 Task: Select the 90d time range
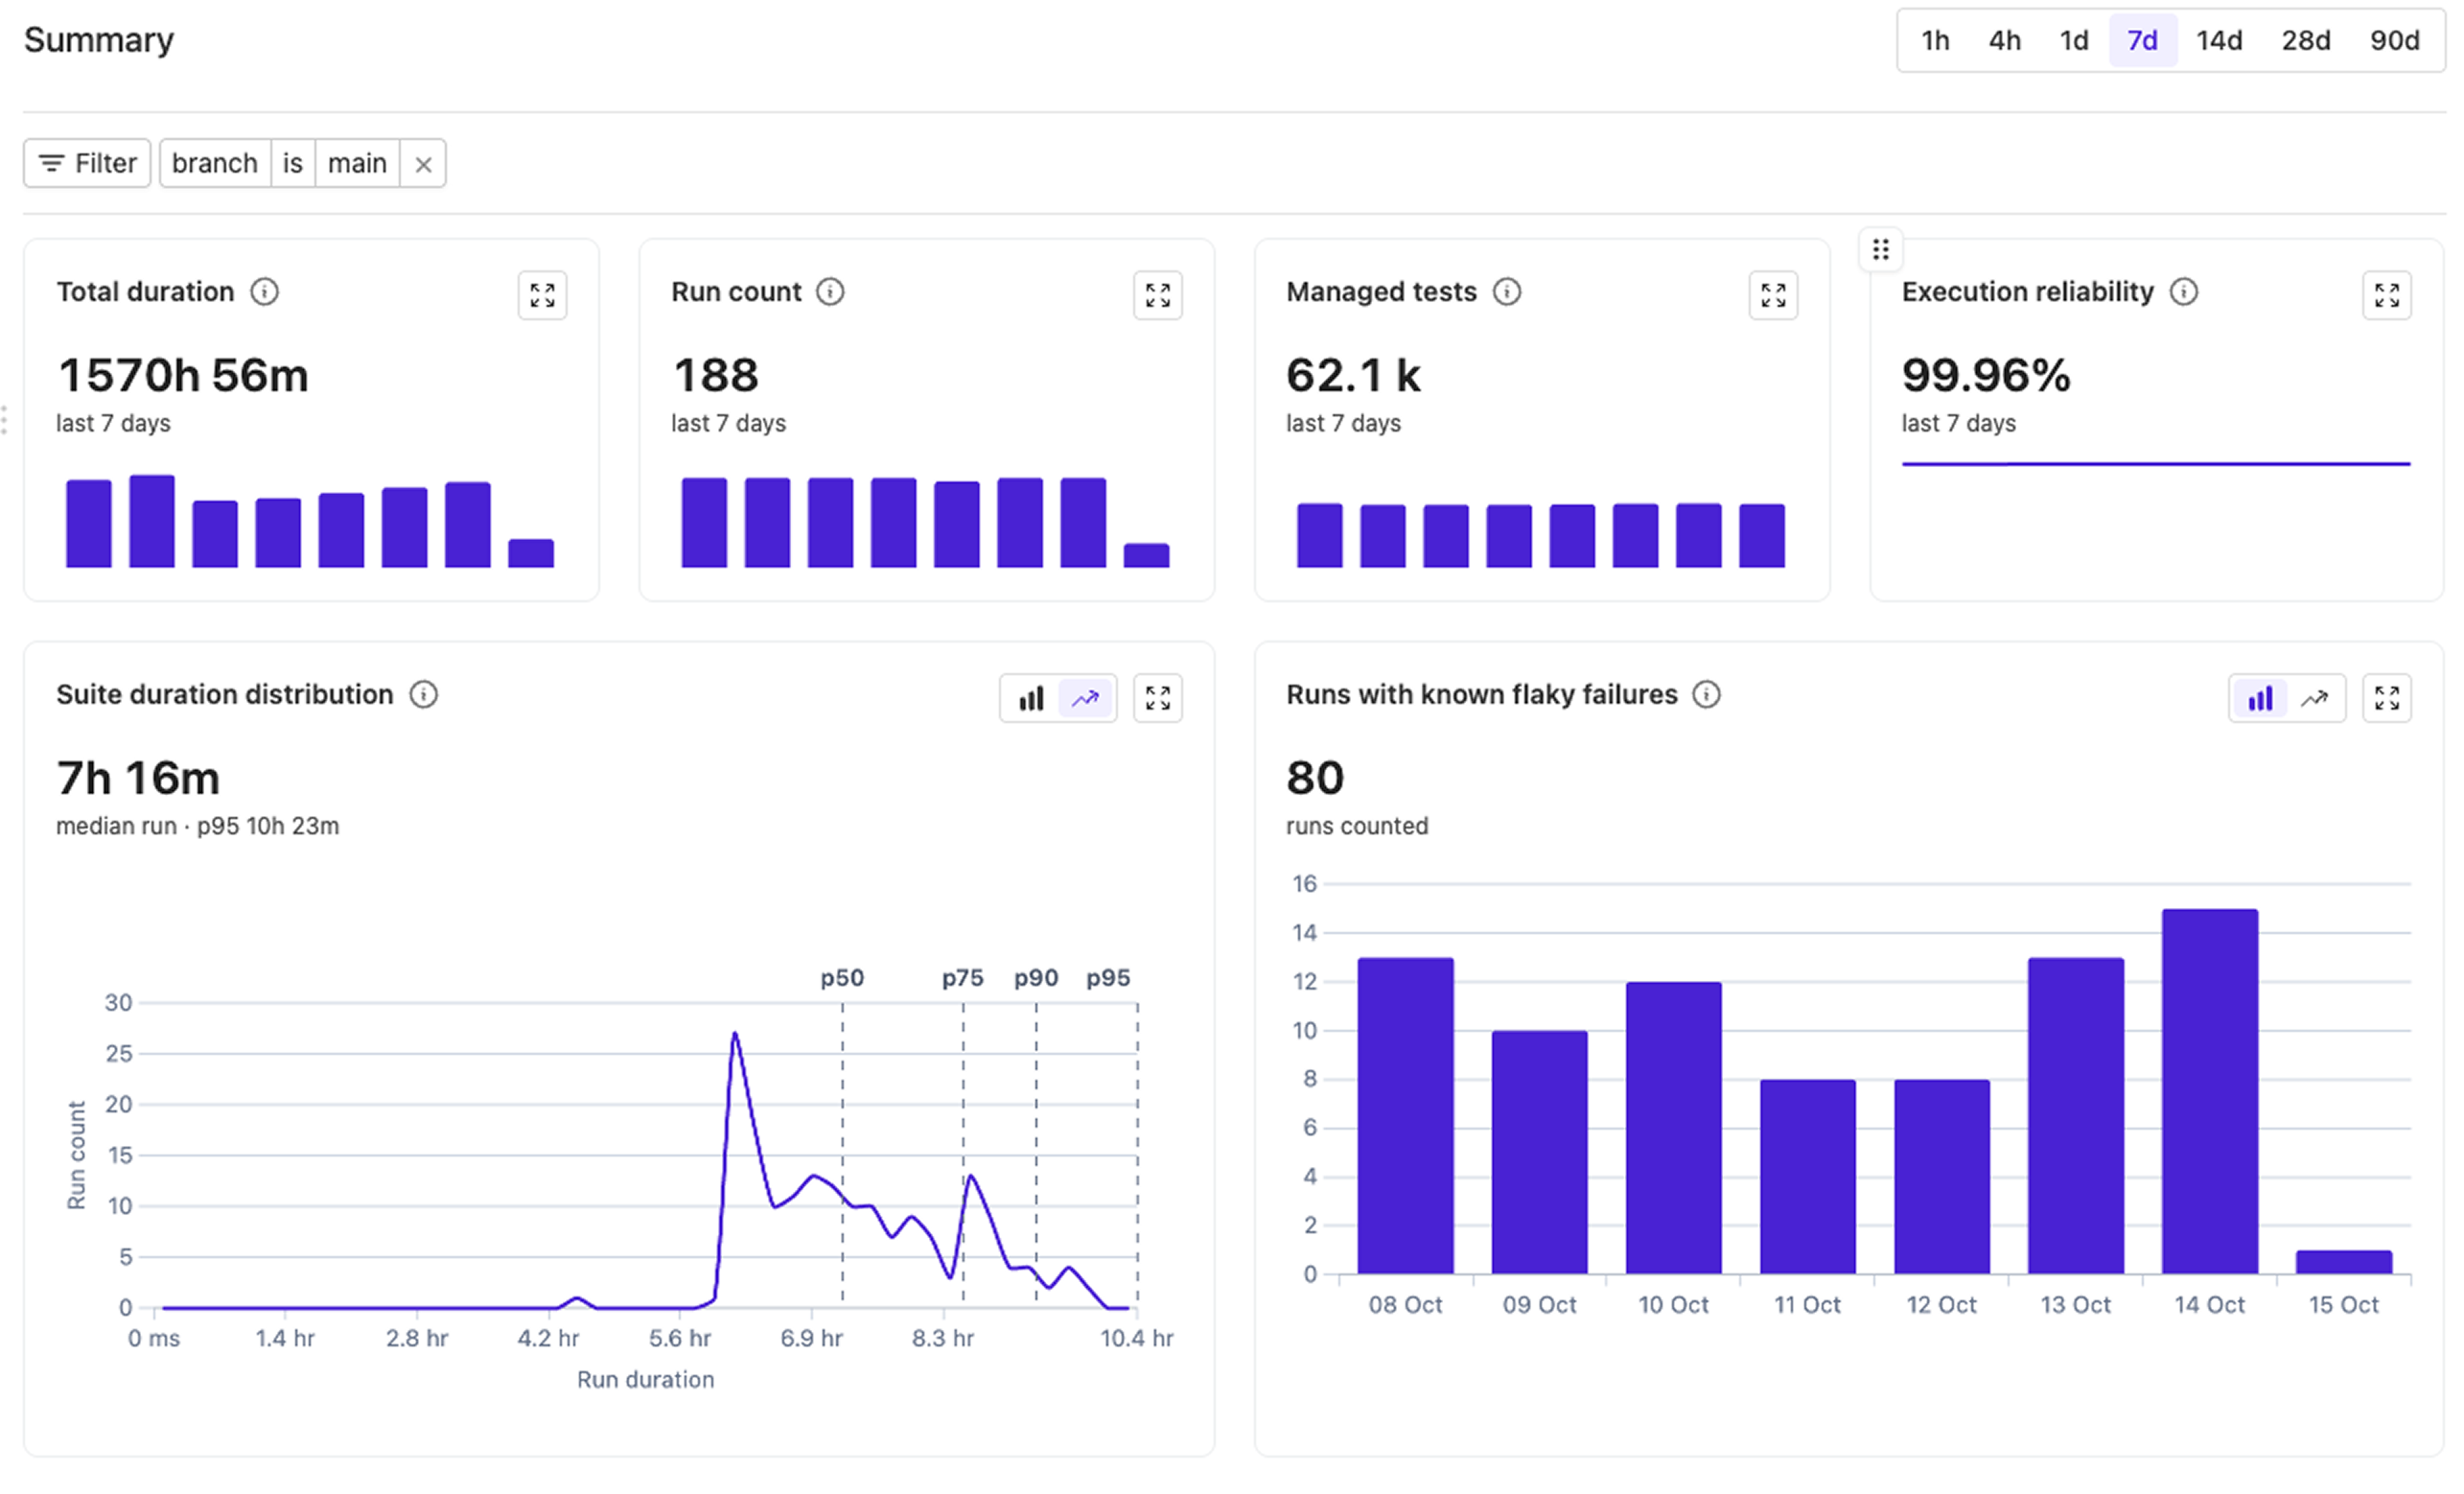coord(2394,41)
